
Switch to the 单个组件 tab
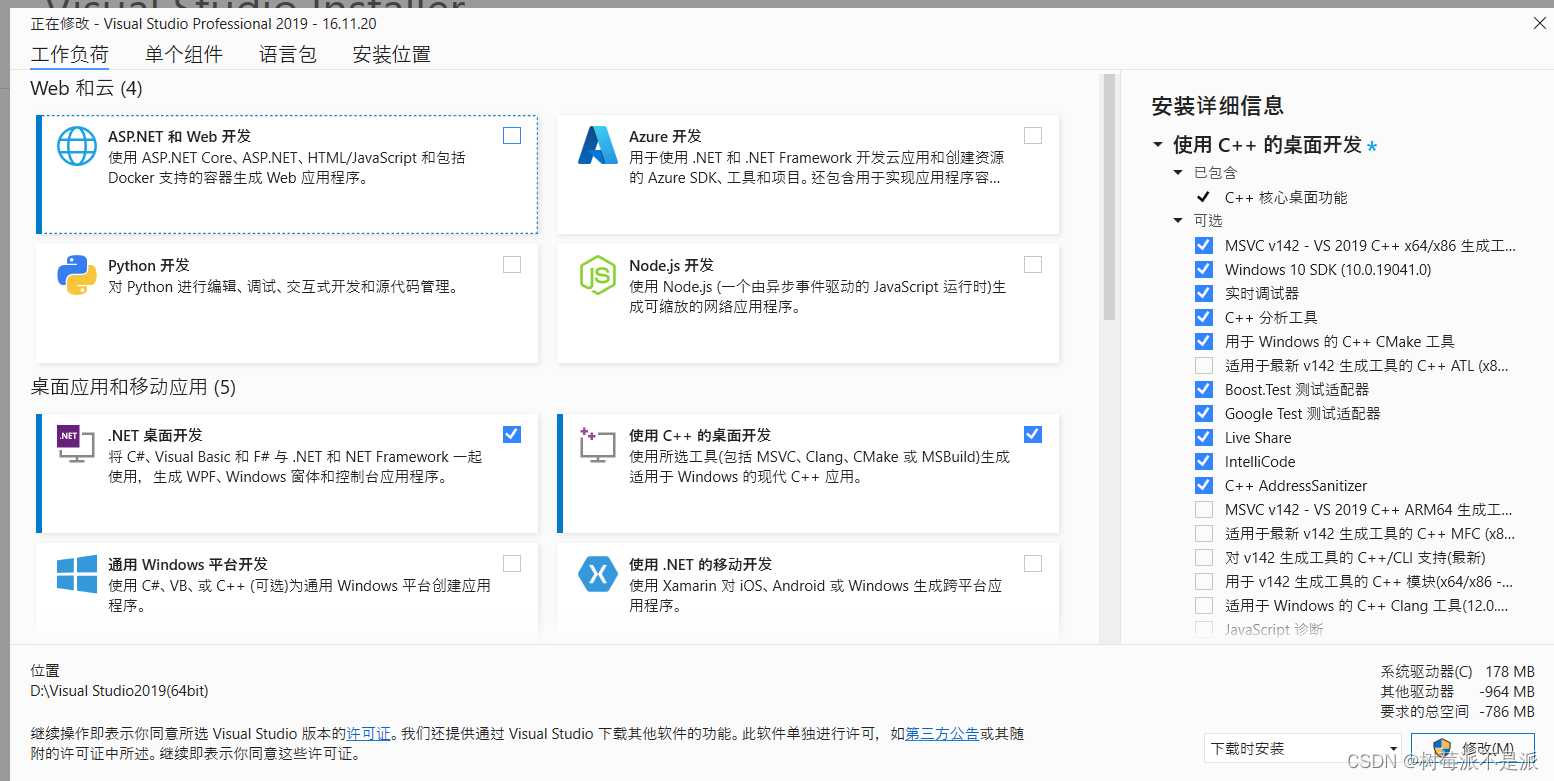184,55
